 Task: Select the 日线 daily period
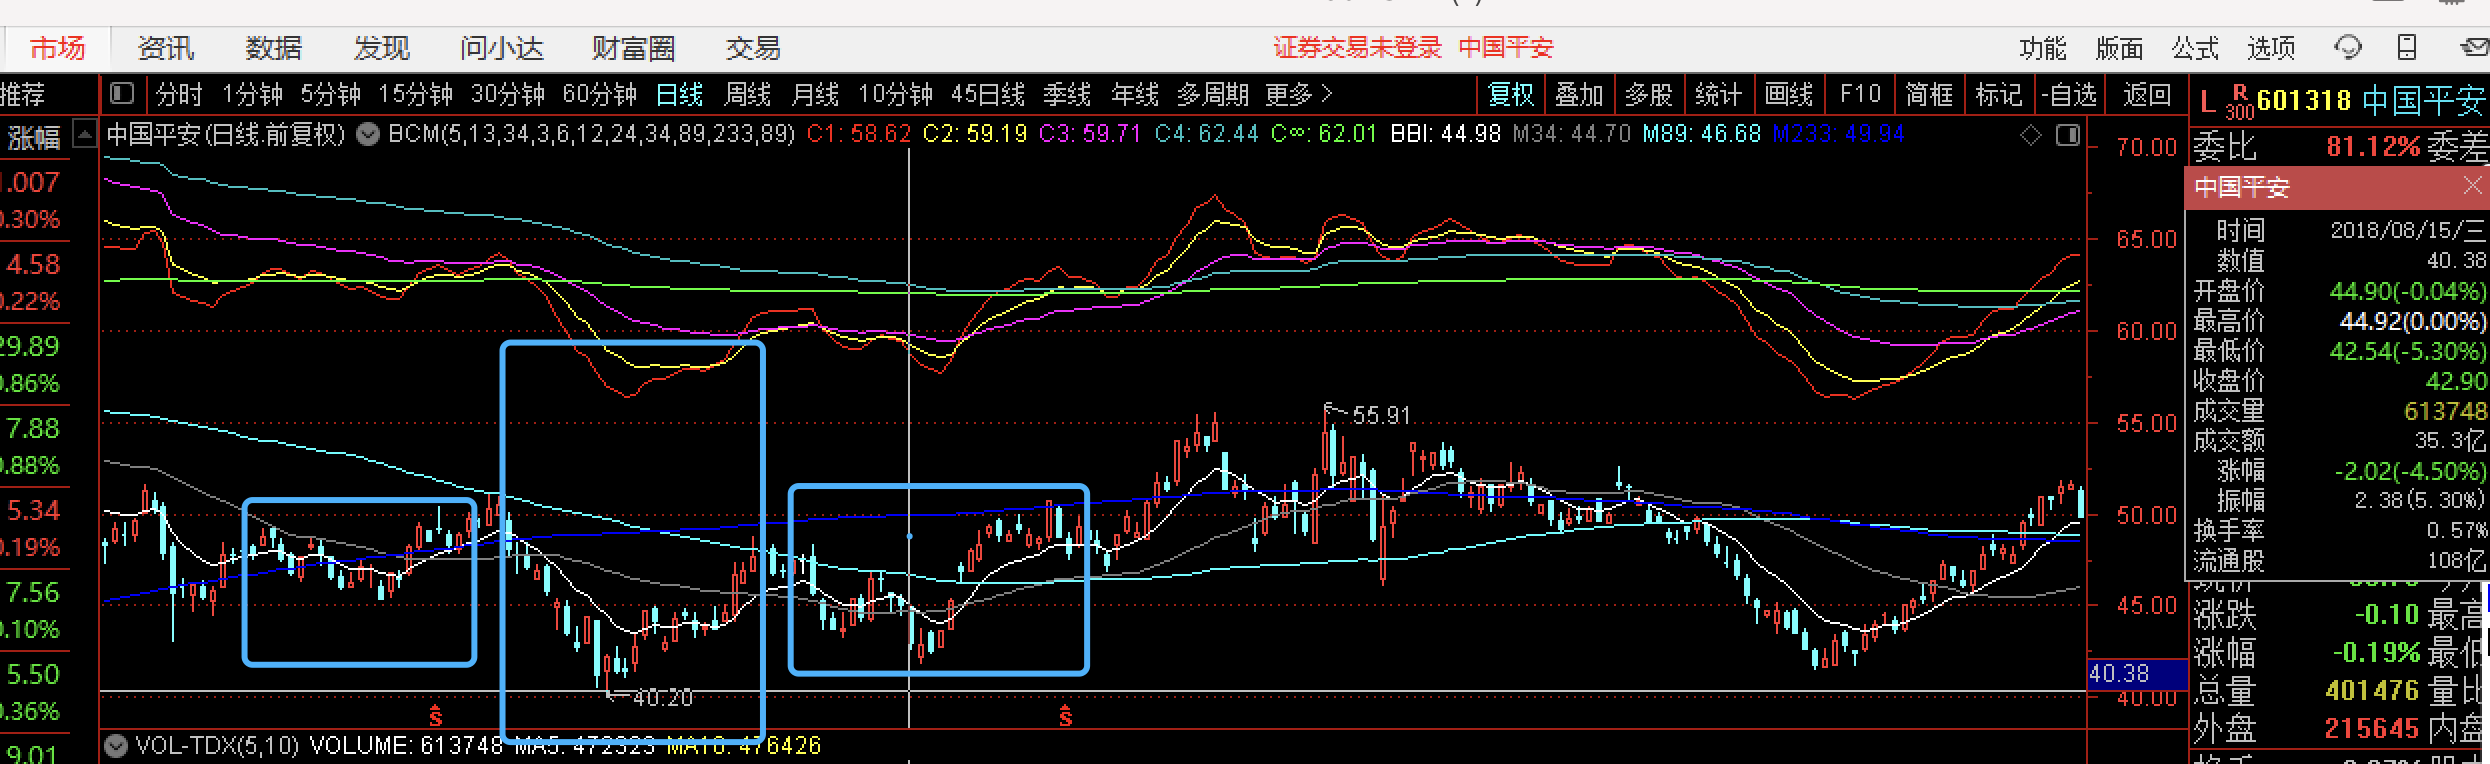click(679, 94)
